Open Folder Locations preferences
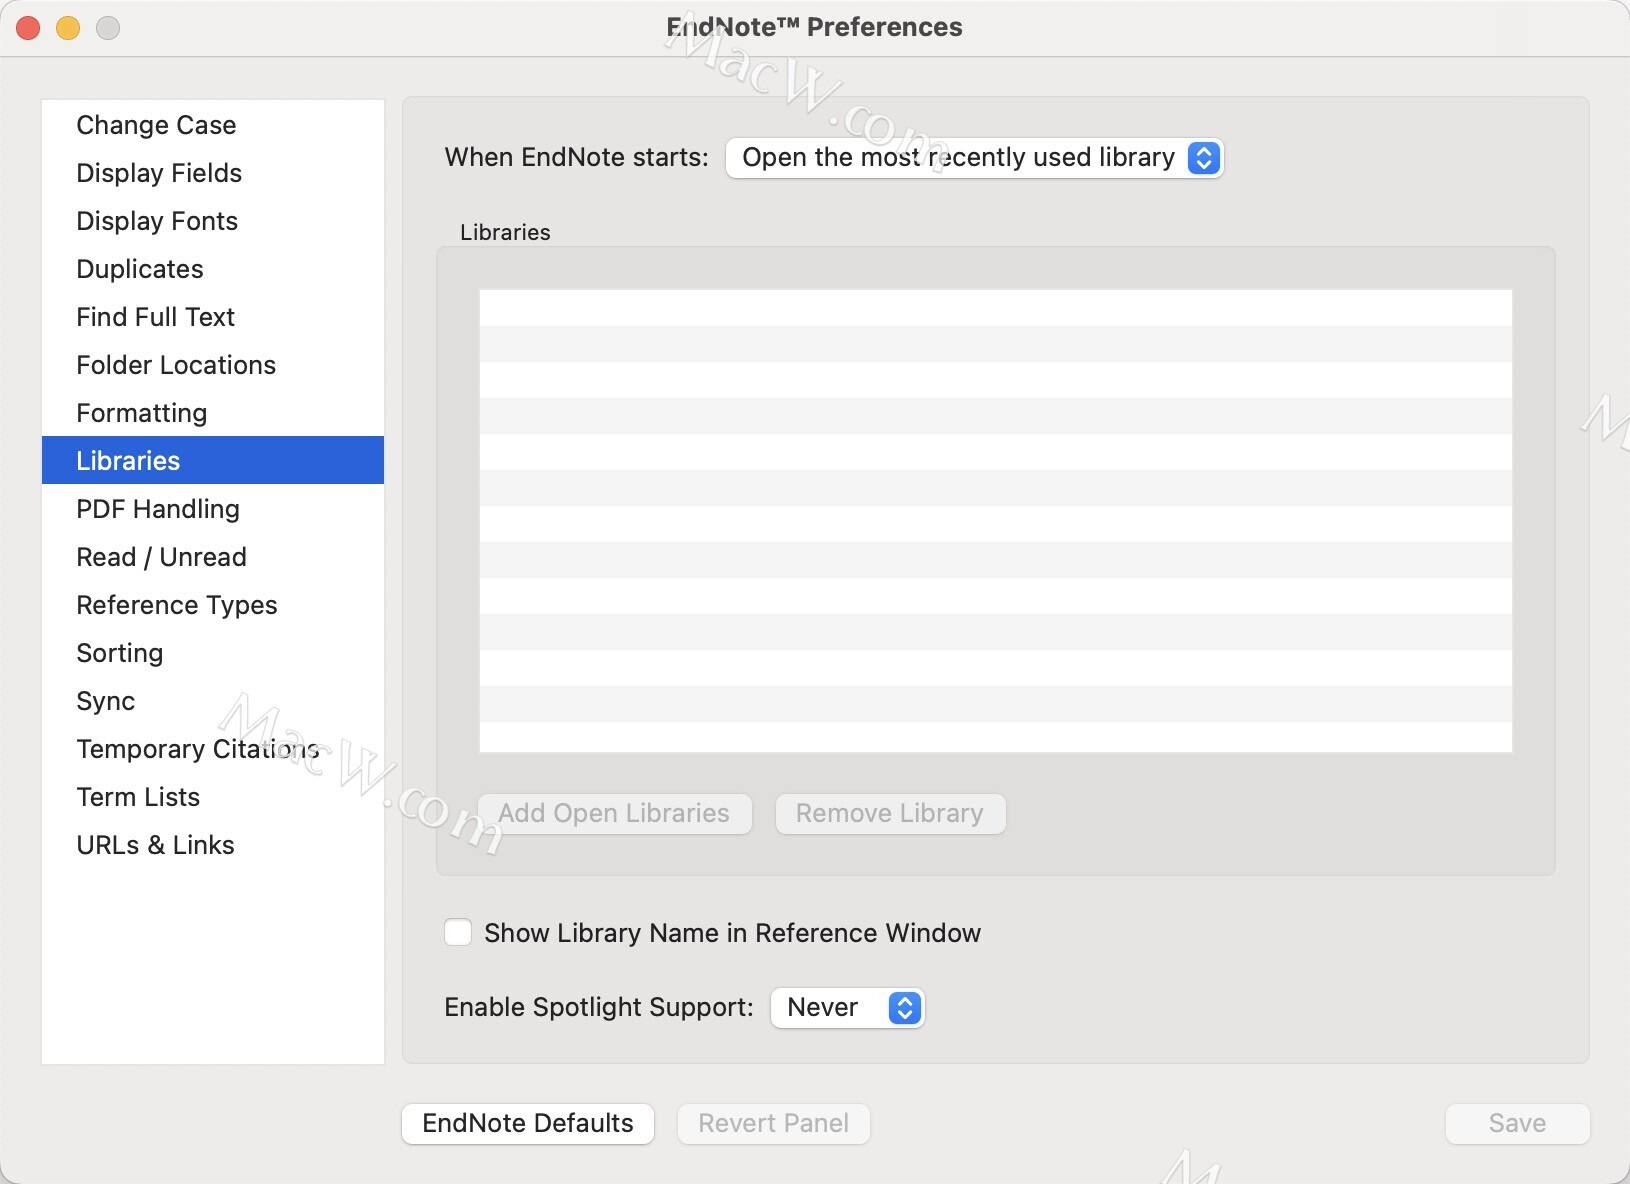This screenshot has height=1184, width=1630. (213, 365)
